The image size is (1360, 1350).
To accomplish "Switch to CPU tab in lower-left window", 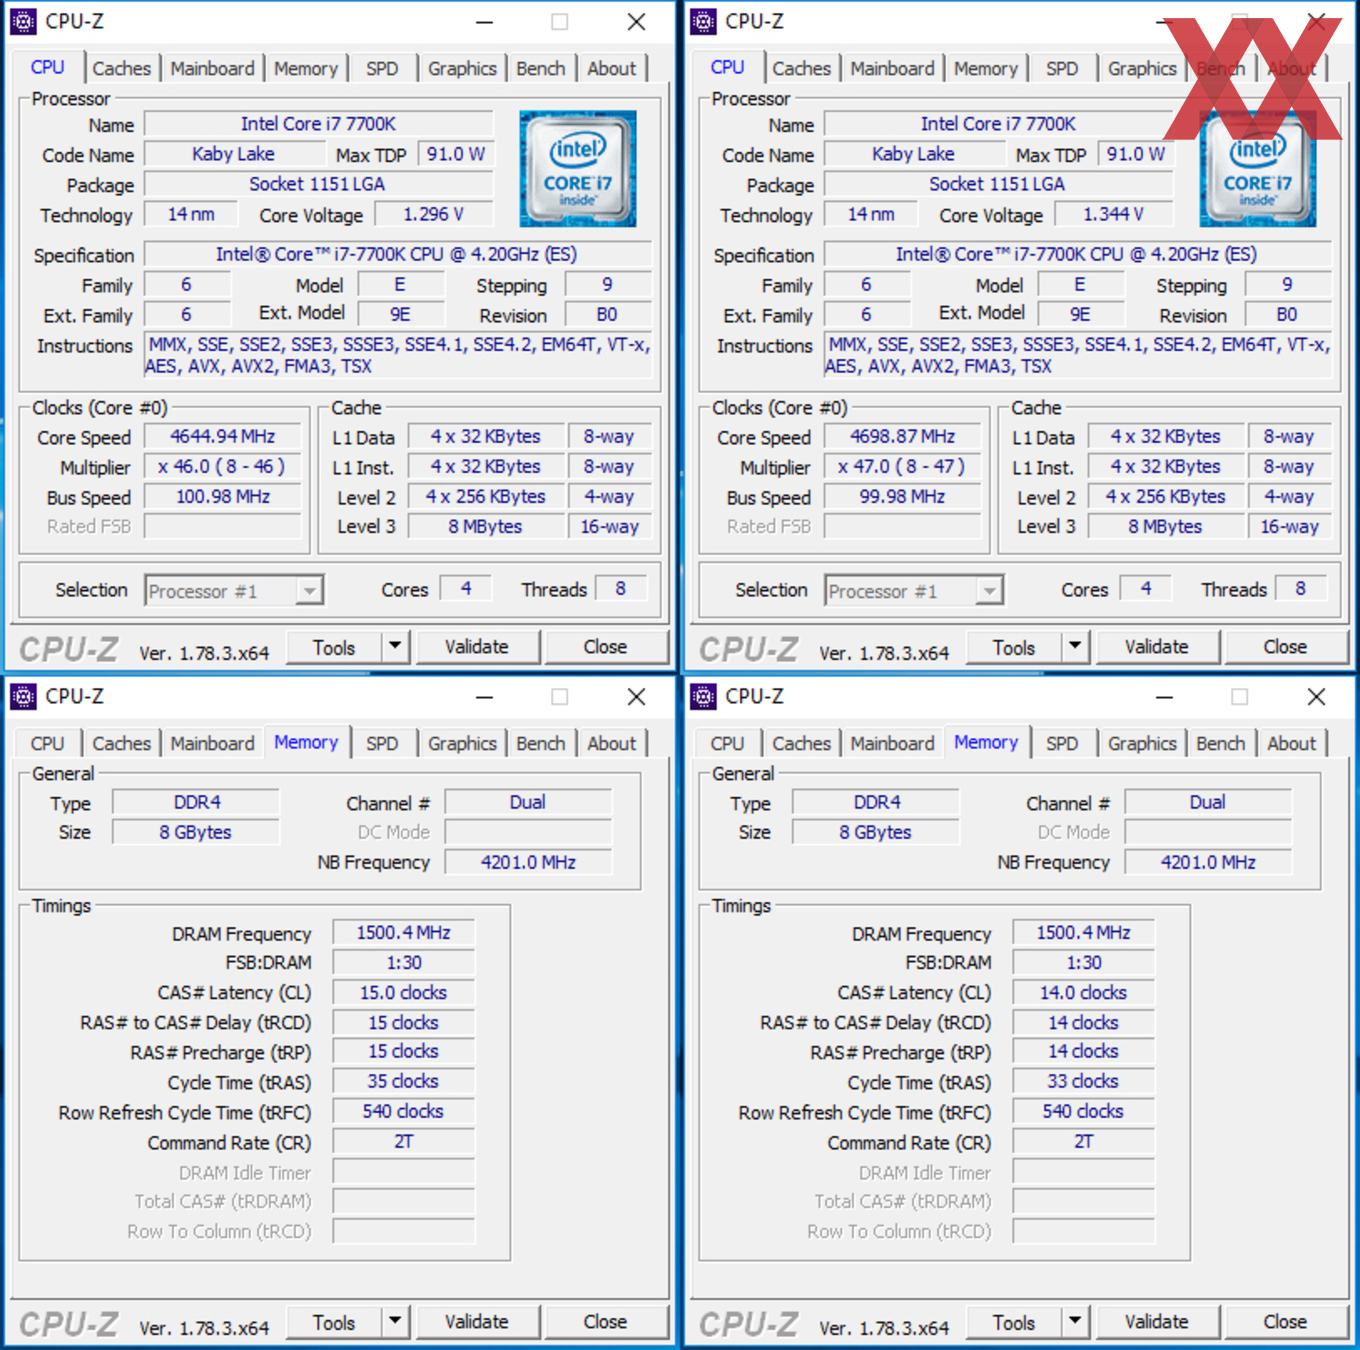I will point(47,744).
